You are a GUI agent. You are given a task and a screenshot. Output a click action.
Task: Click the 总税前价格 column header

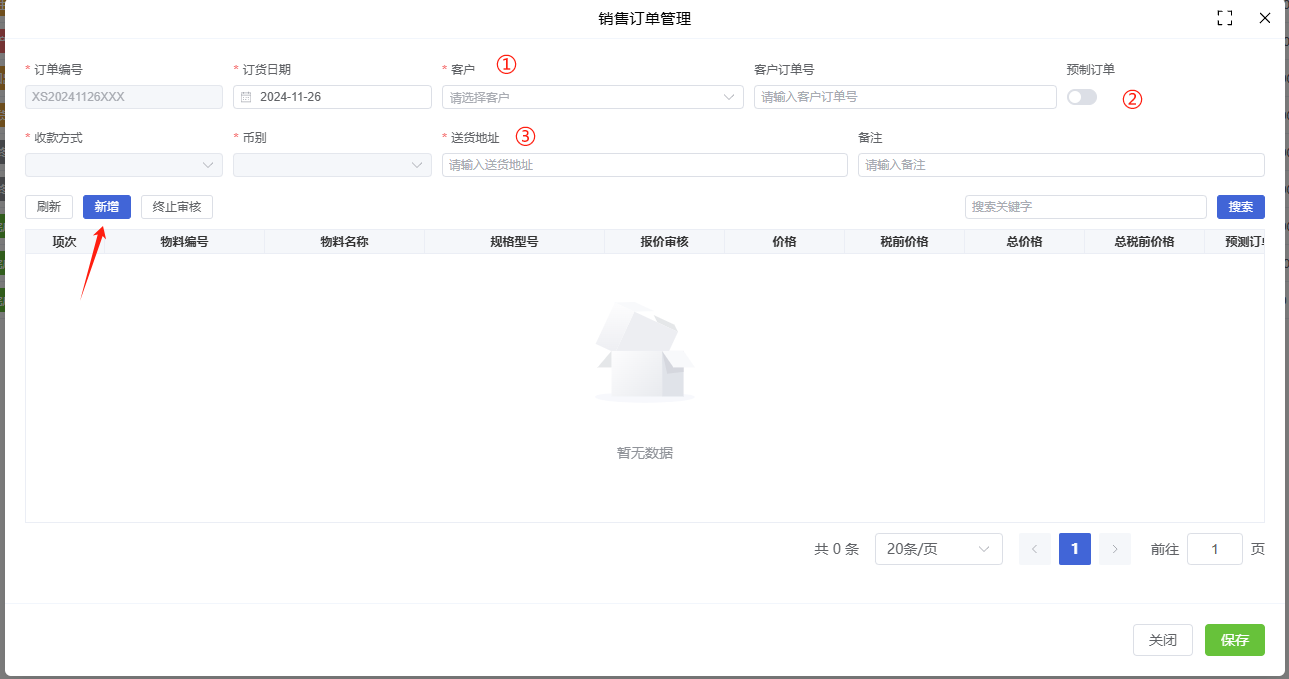point(1145,242)
